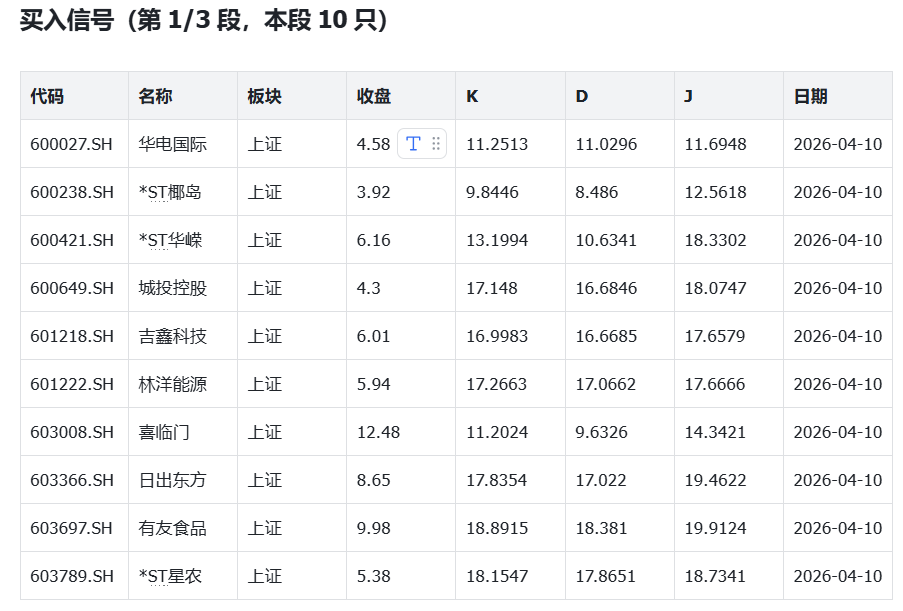Screen dimensions: 903x611
Task: Select stock code 600027.SH cell
Action: [x=72, y=144]
